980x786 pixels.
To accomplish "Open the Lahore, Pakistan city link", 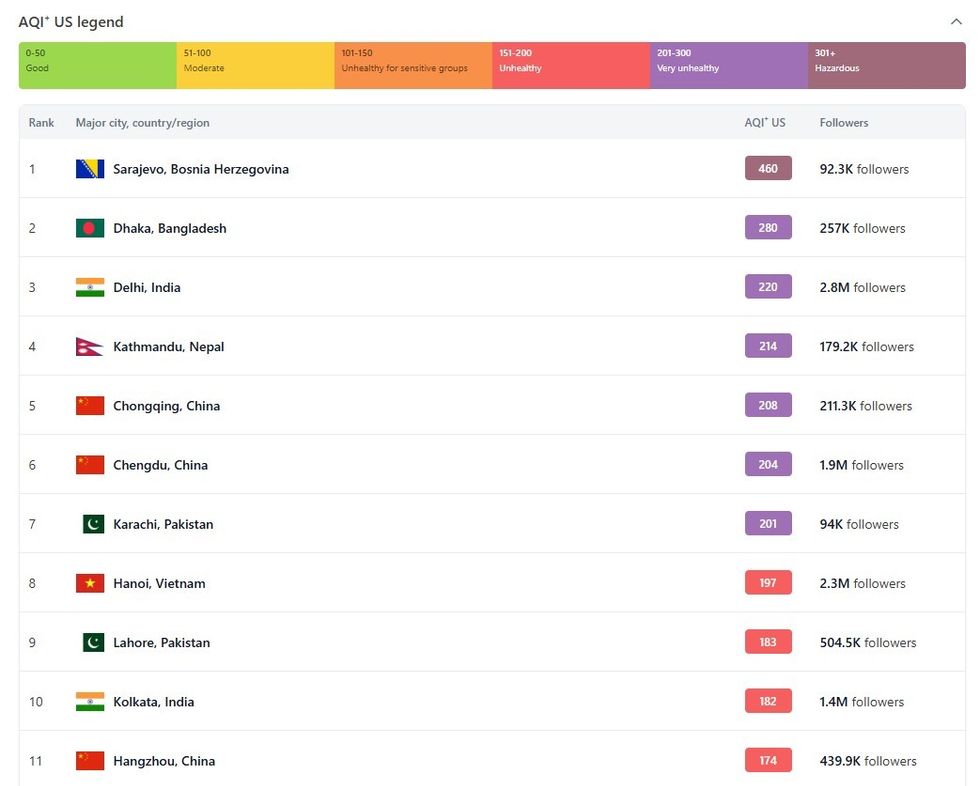I will click(x=161, y=643).
